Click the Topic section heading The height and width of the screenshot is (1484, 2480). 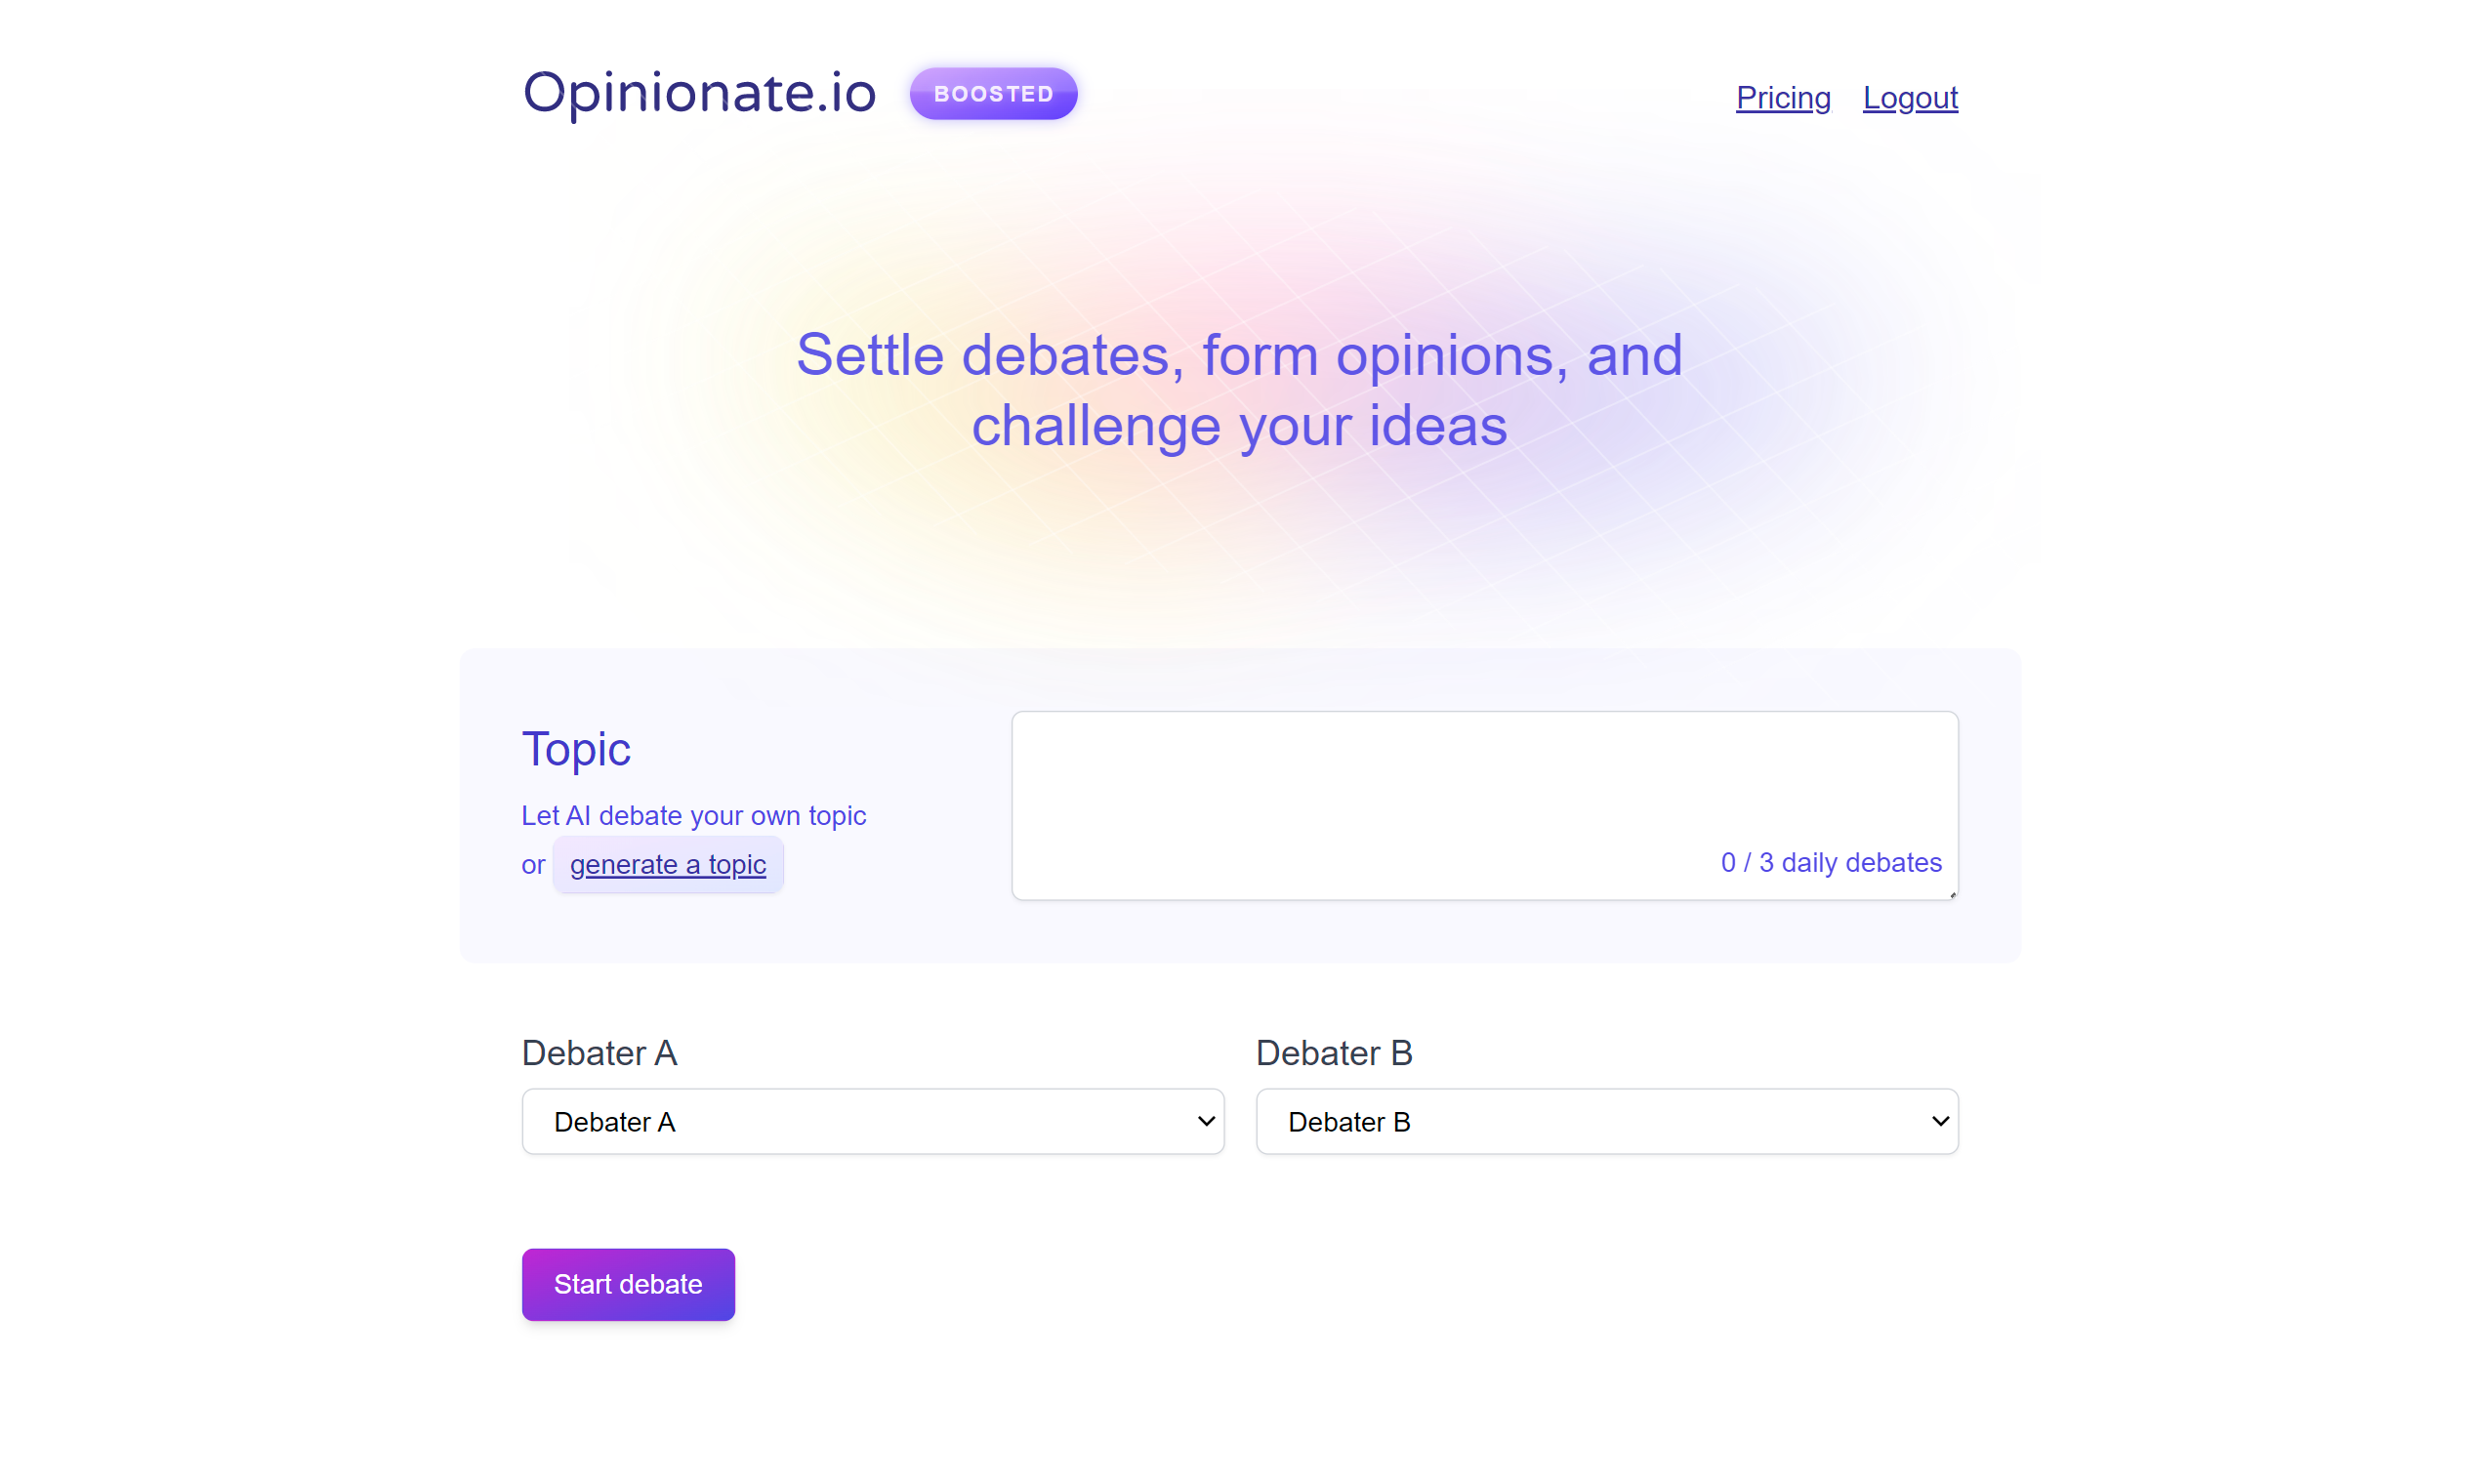[x=576, y=748]
